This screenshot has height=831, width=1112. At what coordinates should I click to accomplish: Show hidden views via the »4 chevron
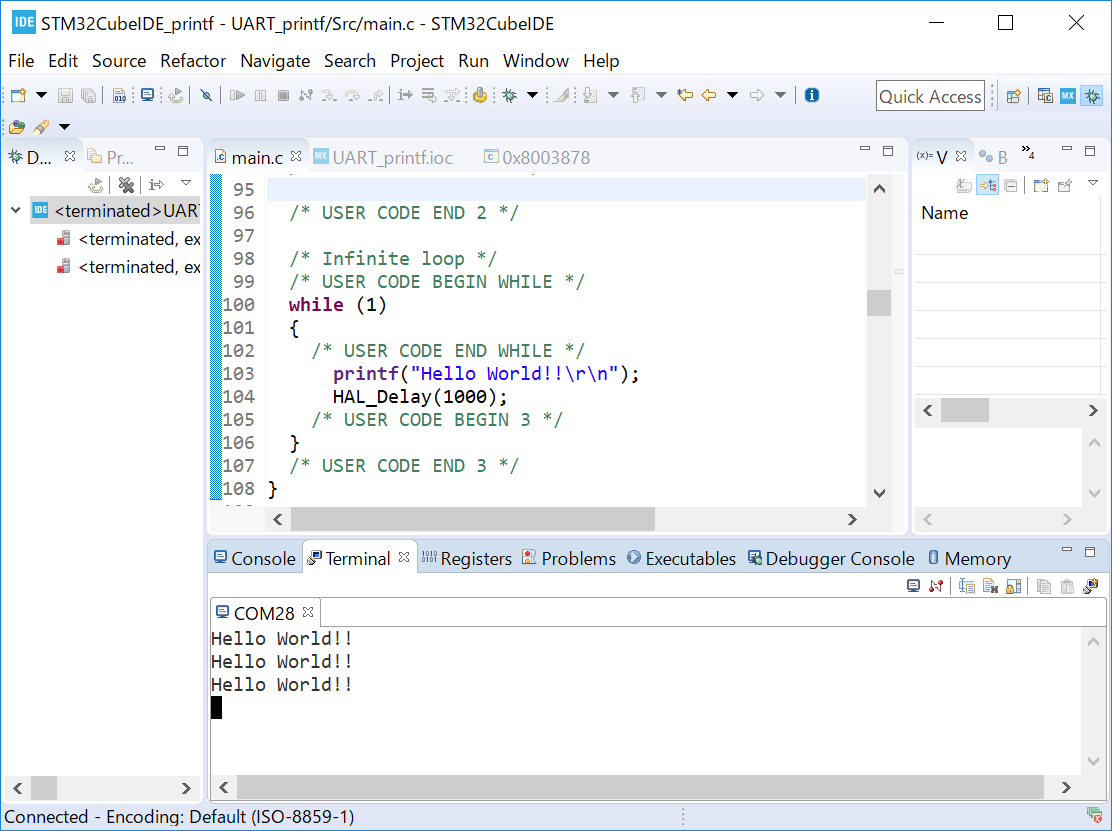coord(1028,151)
